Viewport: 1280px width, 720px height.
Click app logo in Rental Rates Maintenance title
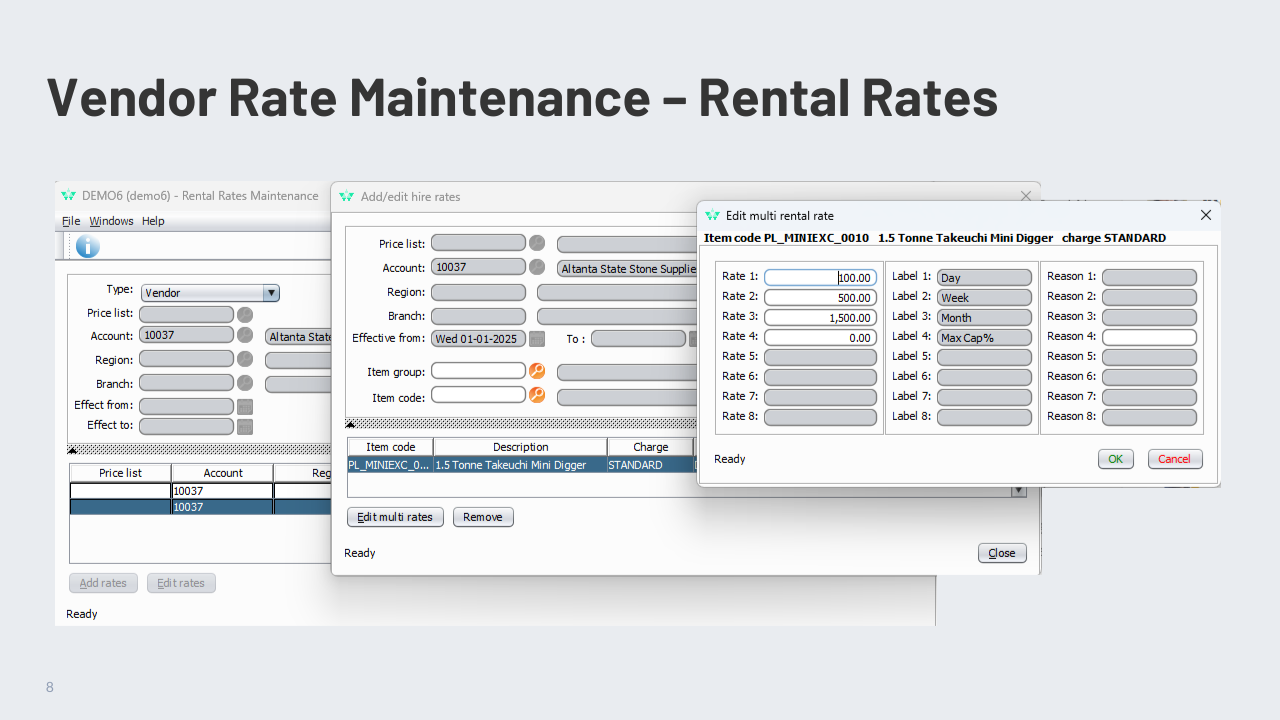pos(68,196)
